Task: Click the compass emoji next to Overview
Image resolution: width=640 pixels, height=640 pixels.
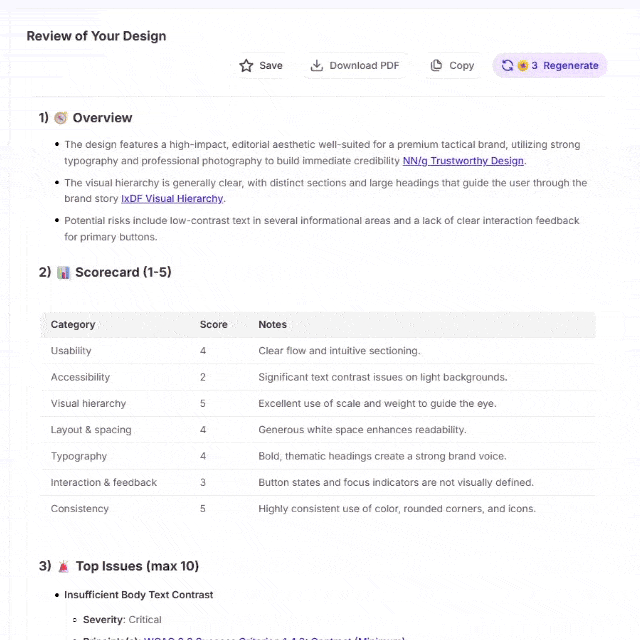Action: 60,118
